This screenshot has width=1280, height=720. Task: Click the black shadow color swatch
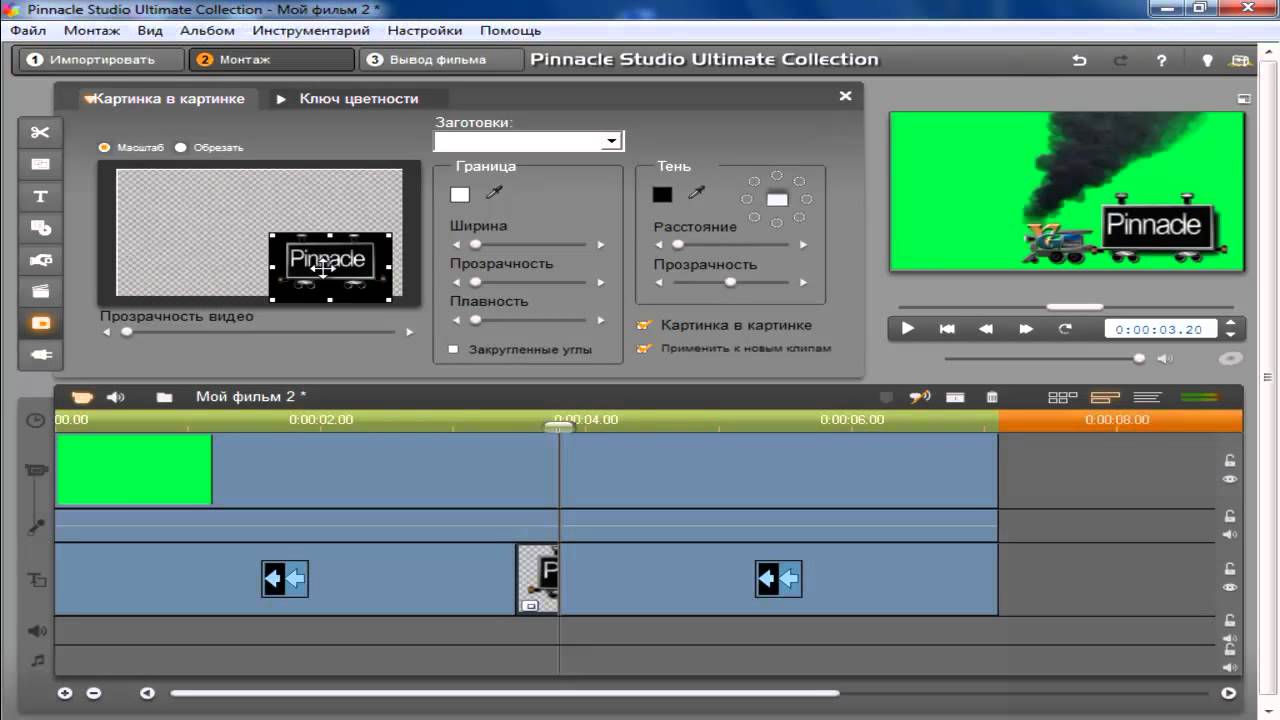(662, 195)
